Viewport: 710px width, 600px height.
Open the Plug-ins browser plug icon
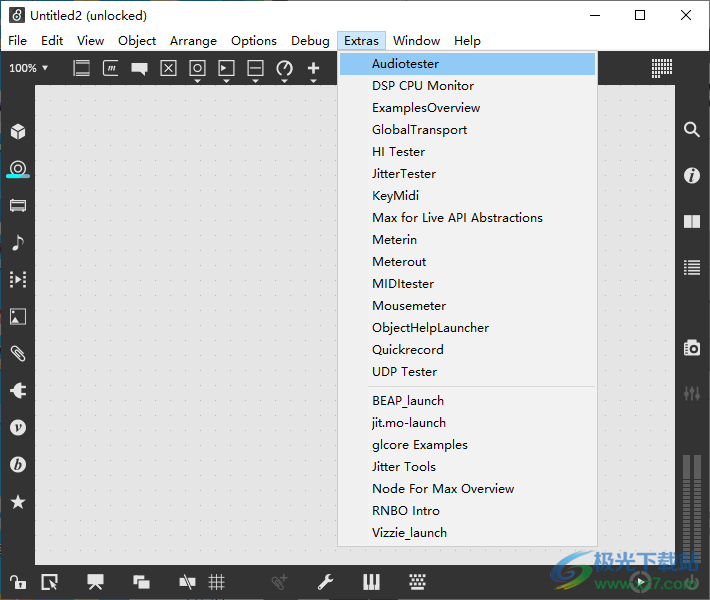coord(17,391)
